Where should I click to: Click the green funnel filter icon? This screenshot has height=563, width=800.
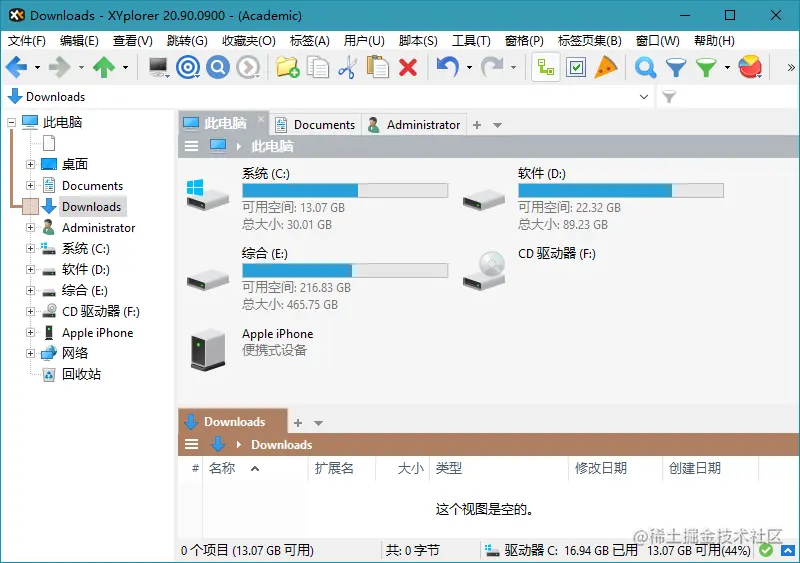click(706, 67)
